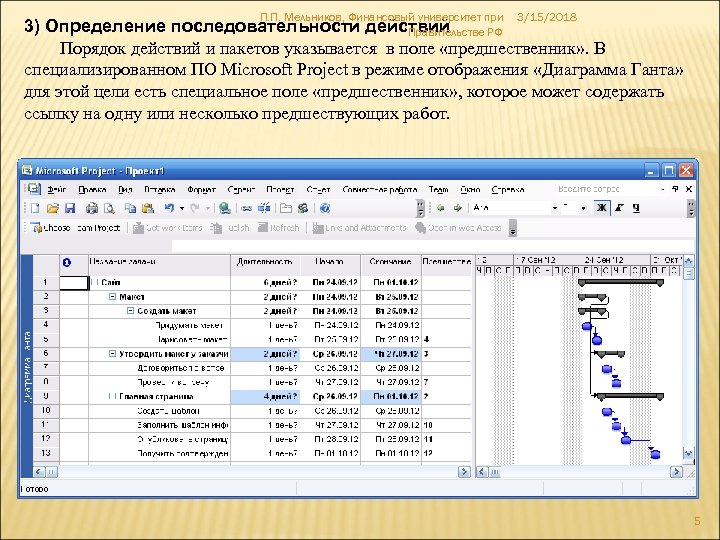720x540 pixels.
Task: Click the Paste clipboard icon
Action: tap(147, 208)
